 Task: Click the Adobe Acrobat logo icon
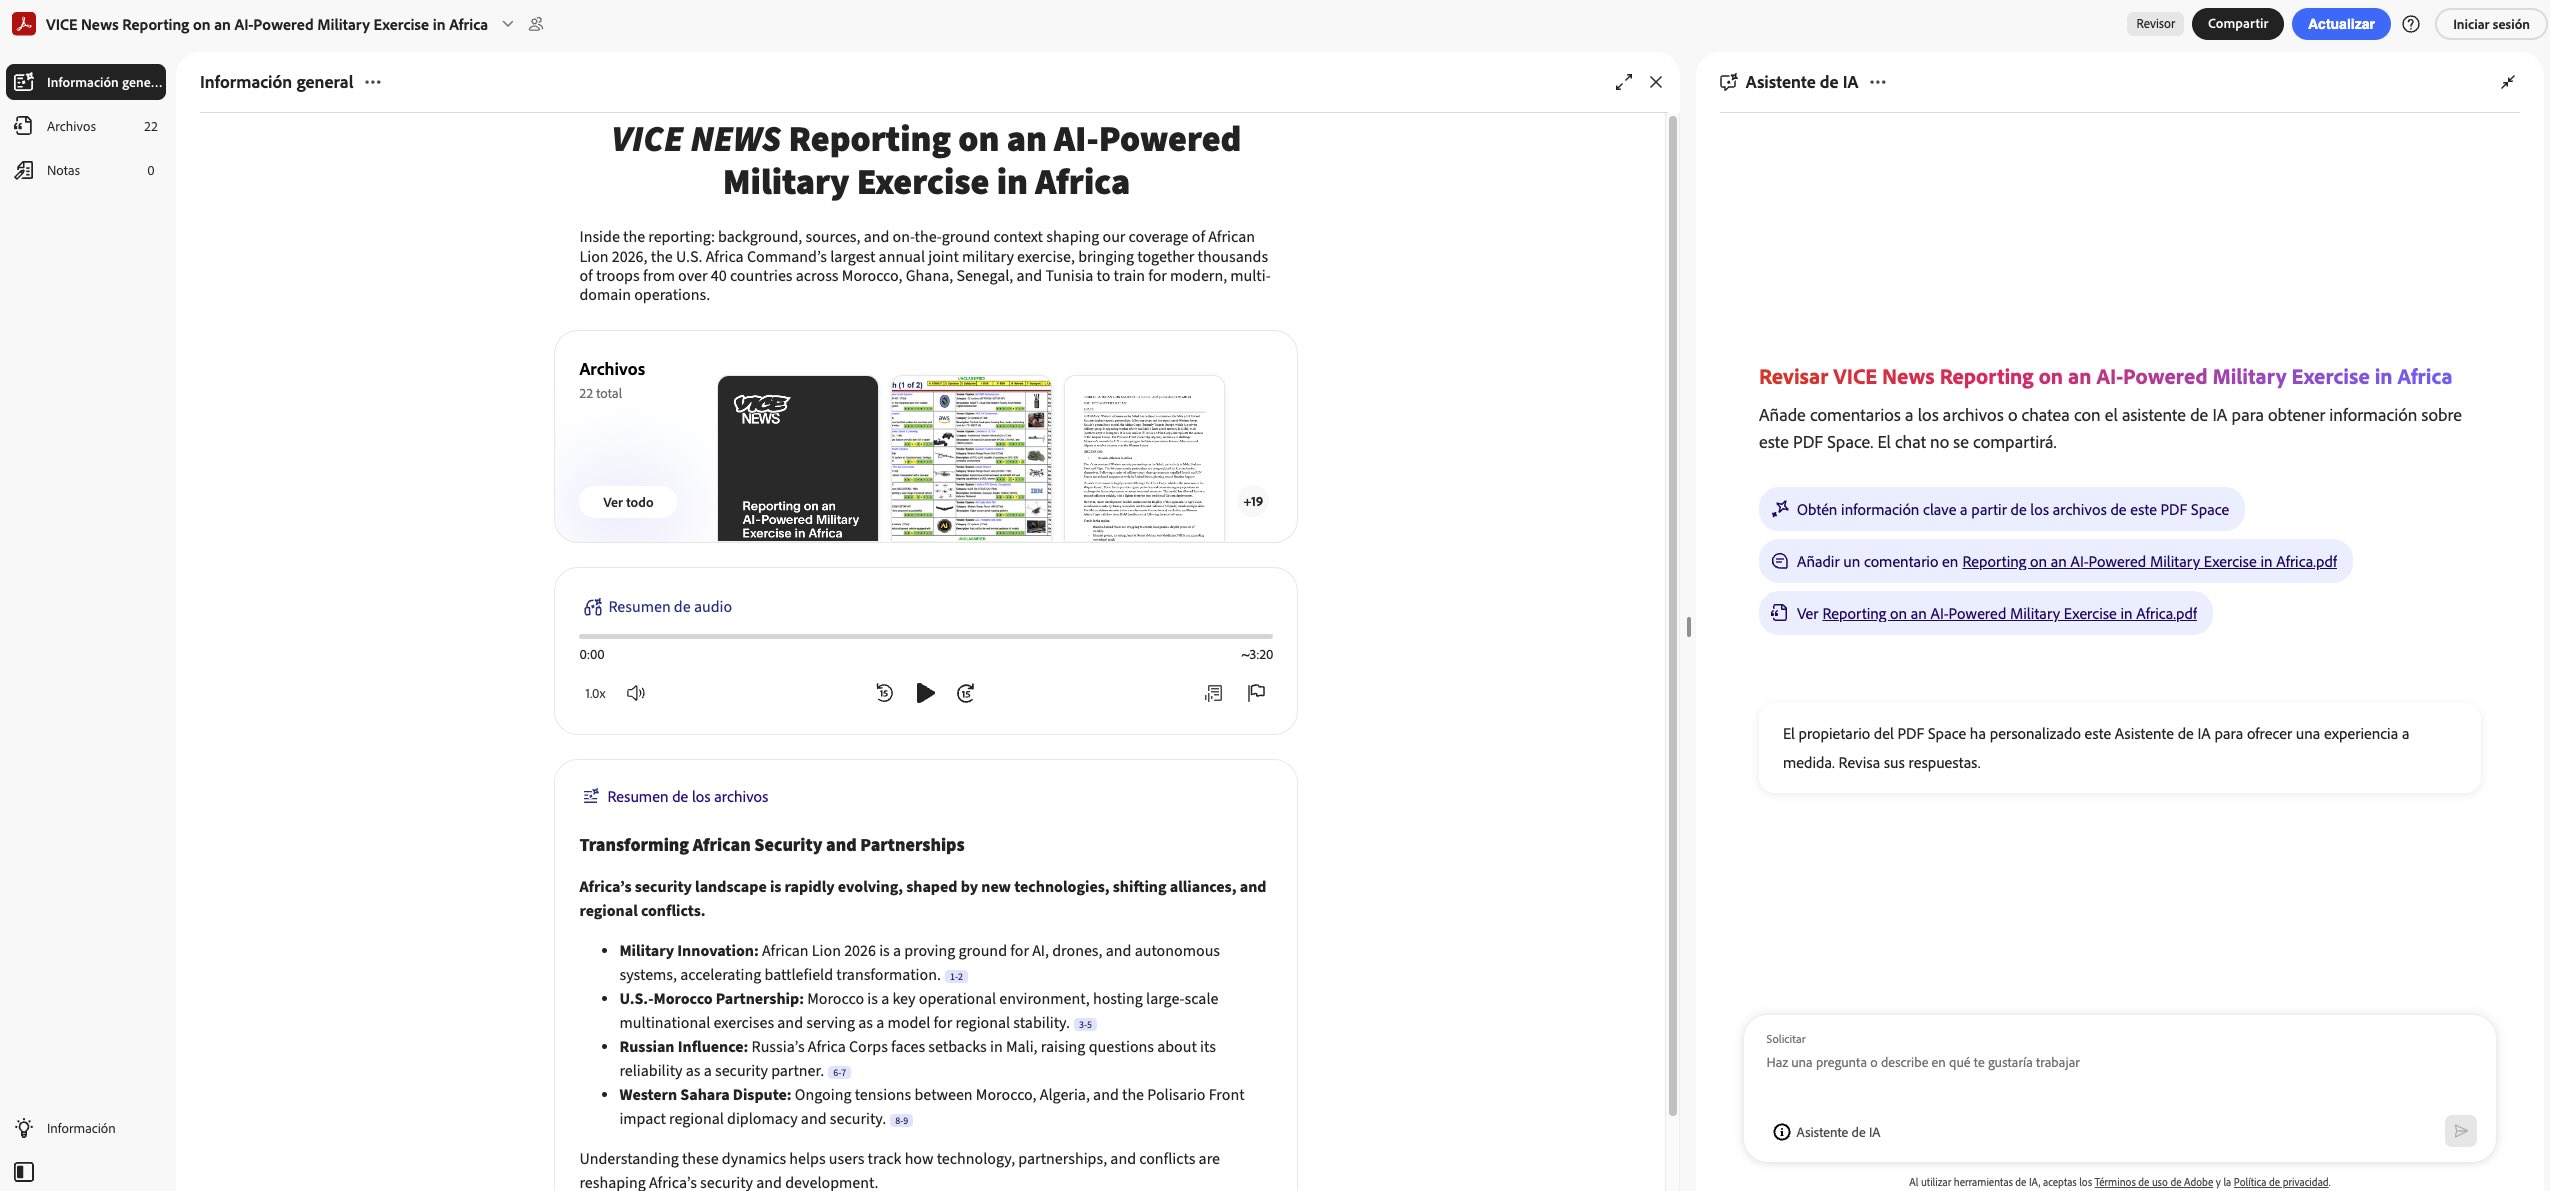(x=24, y=24)
